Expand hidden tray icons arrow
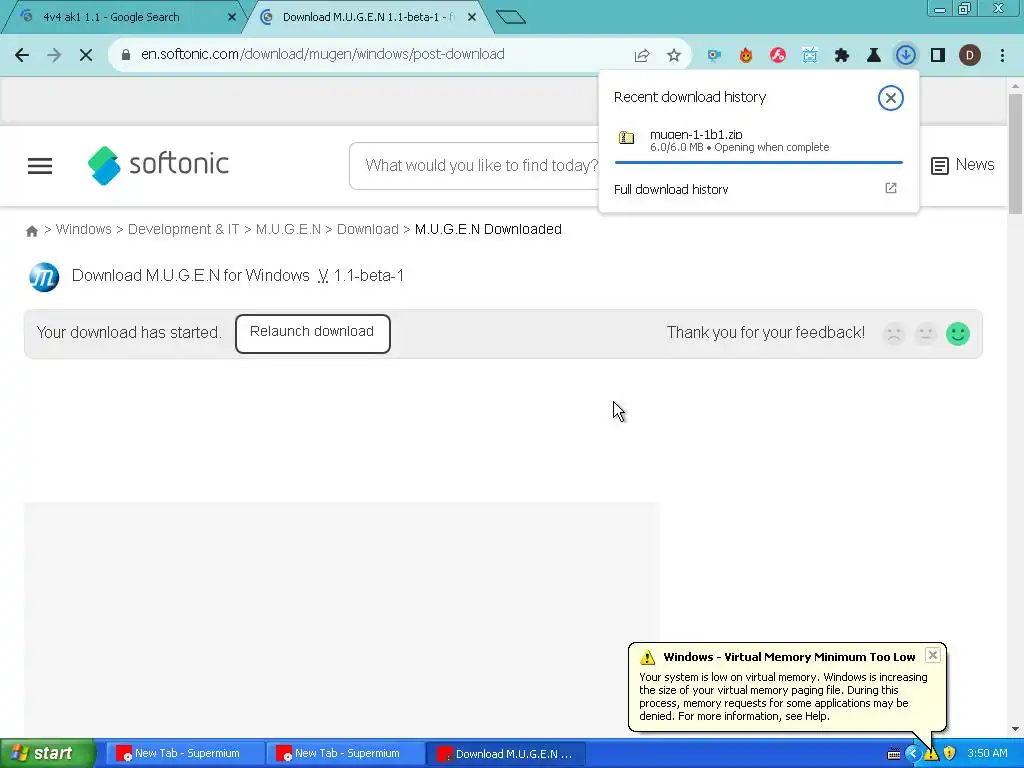 (x=912, y=754)
